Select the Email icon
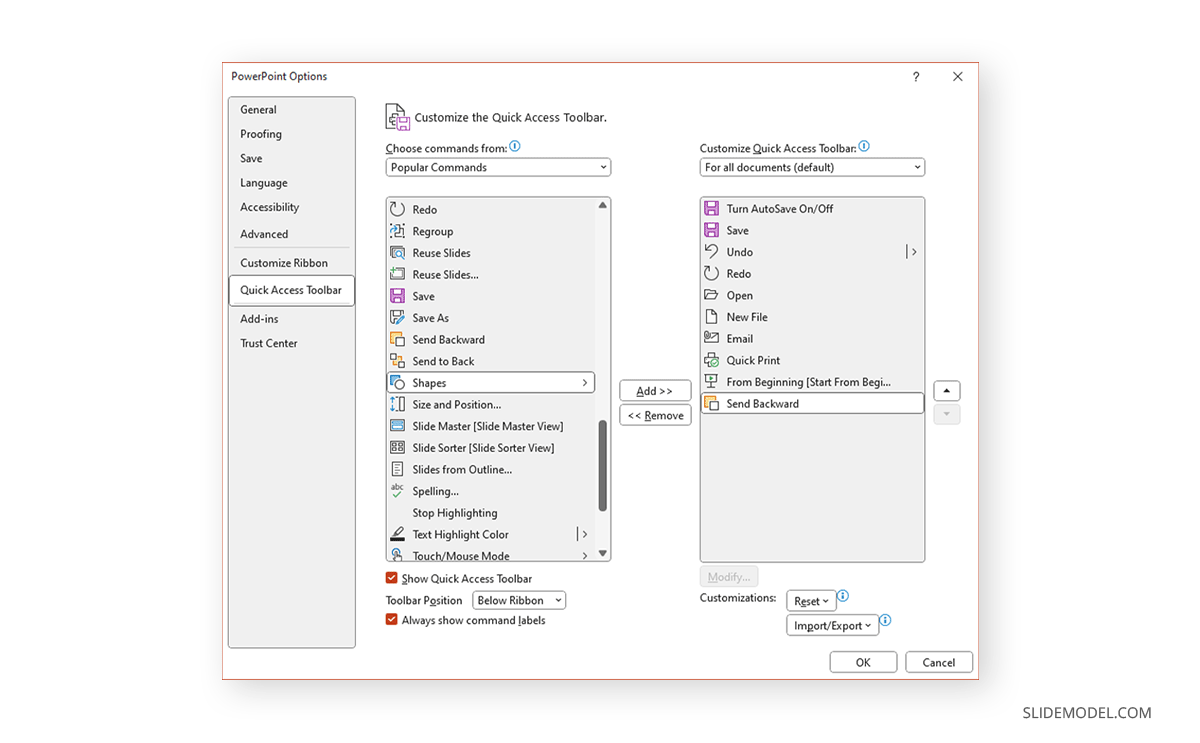Screen dimensions: 1200x743 click(x=711, y=338)
